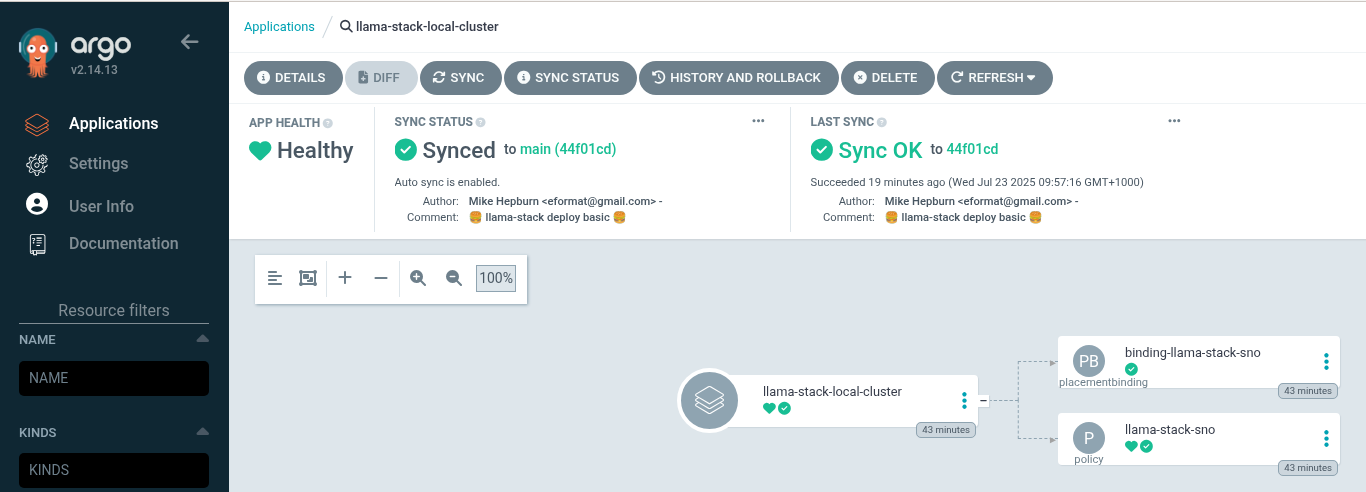Click the llama-stack-local-cluster breadcrumb title
Viewport: 1366px width, 492px height.
click(427, 27)
